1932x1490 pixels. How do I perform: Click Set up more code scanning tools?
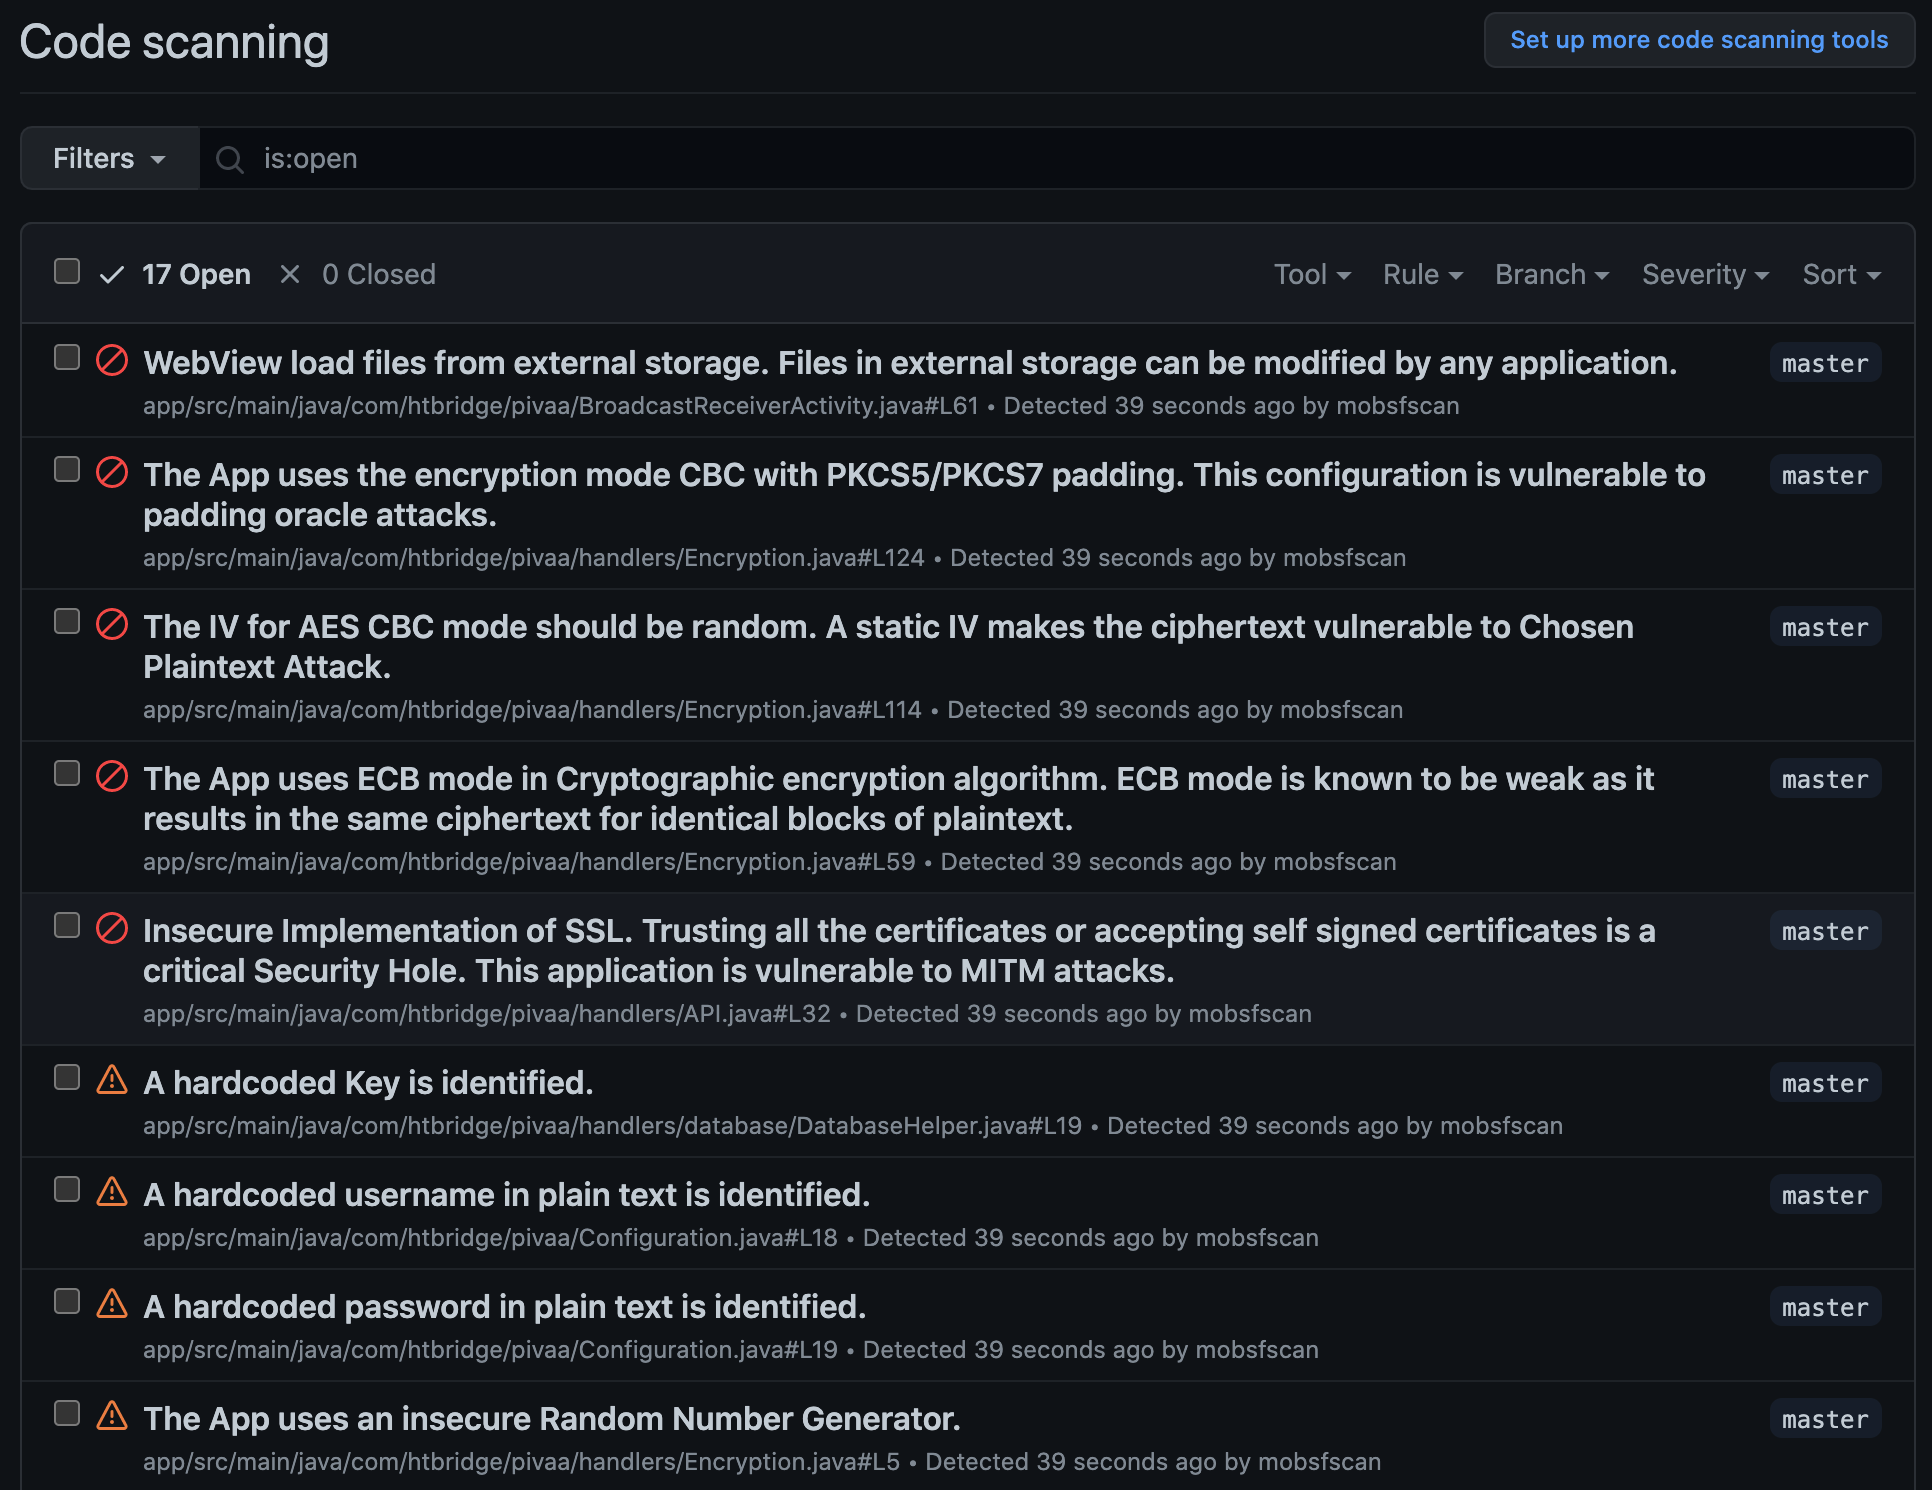click(1698, 40)
